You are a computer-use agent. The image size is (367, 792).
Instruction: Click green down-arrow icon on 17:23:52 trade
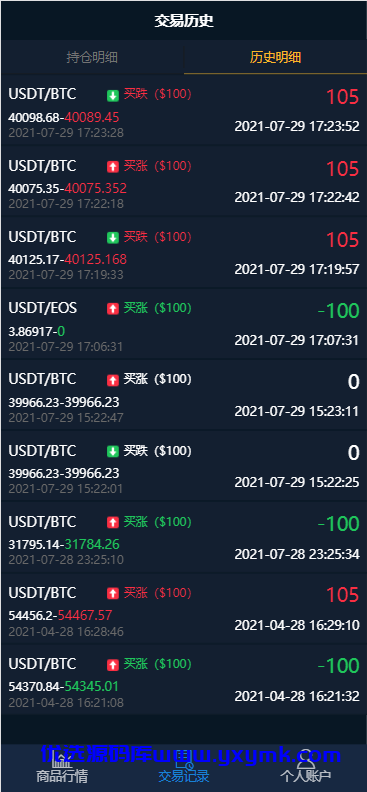pyautogui.click(x=113, y=95)
